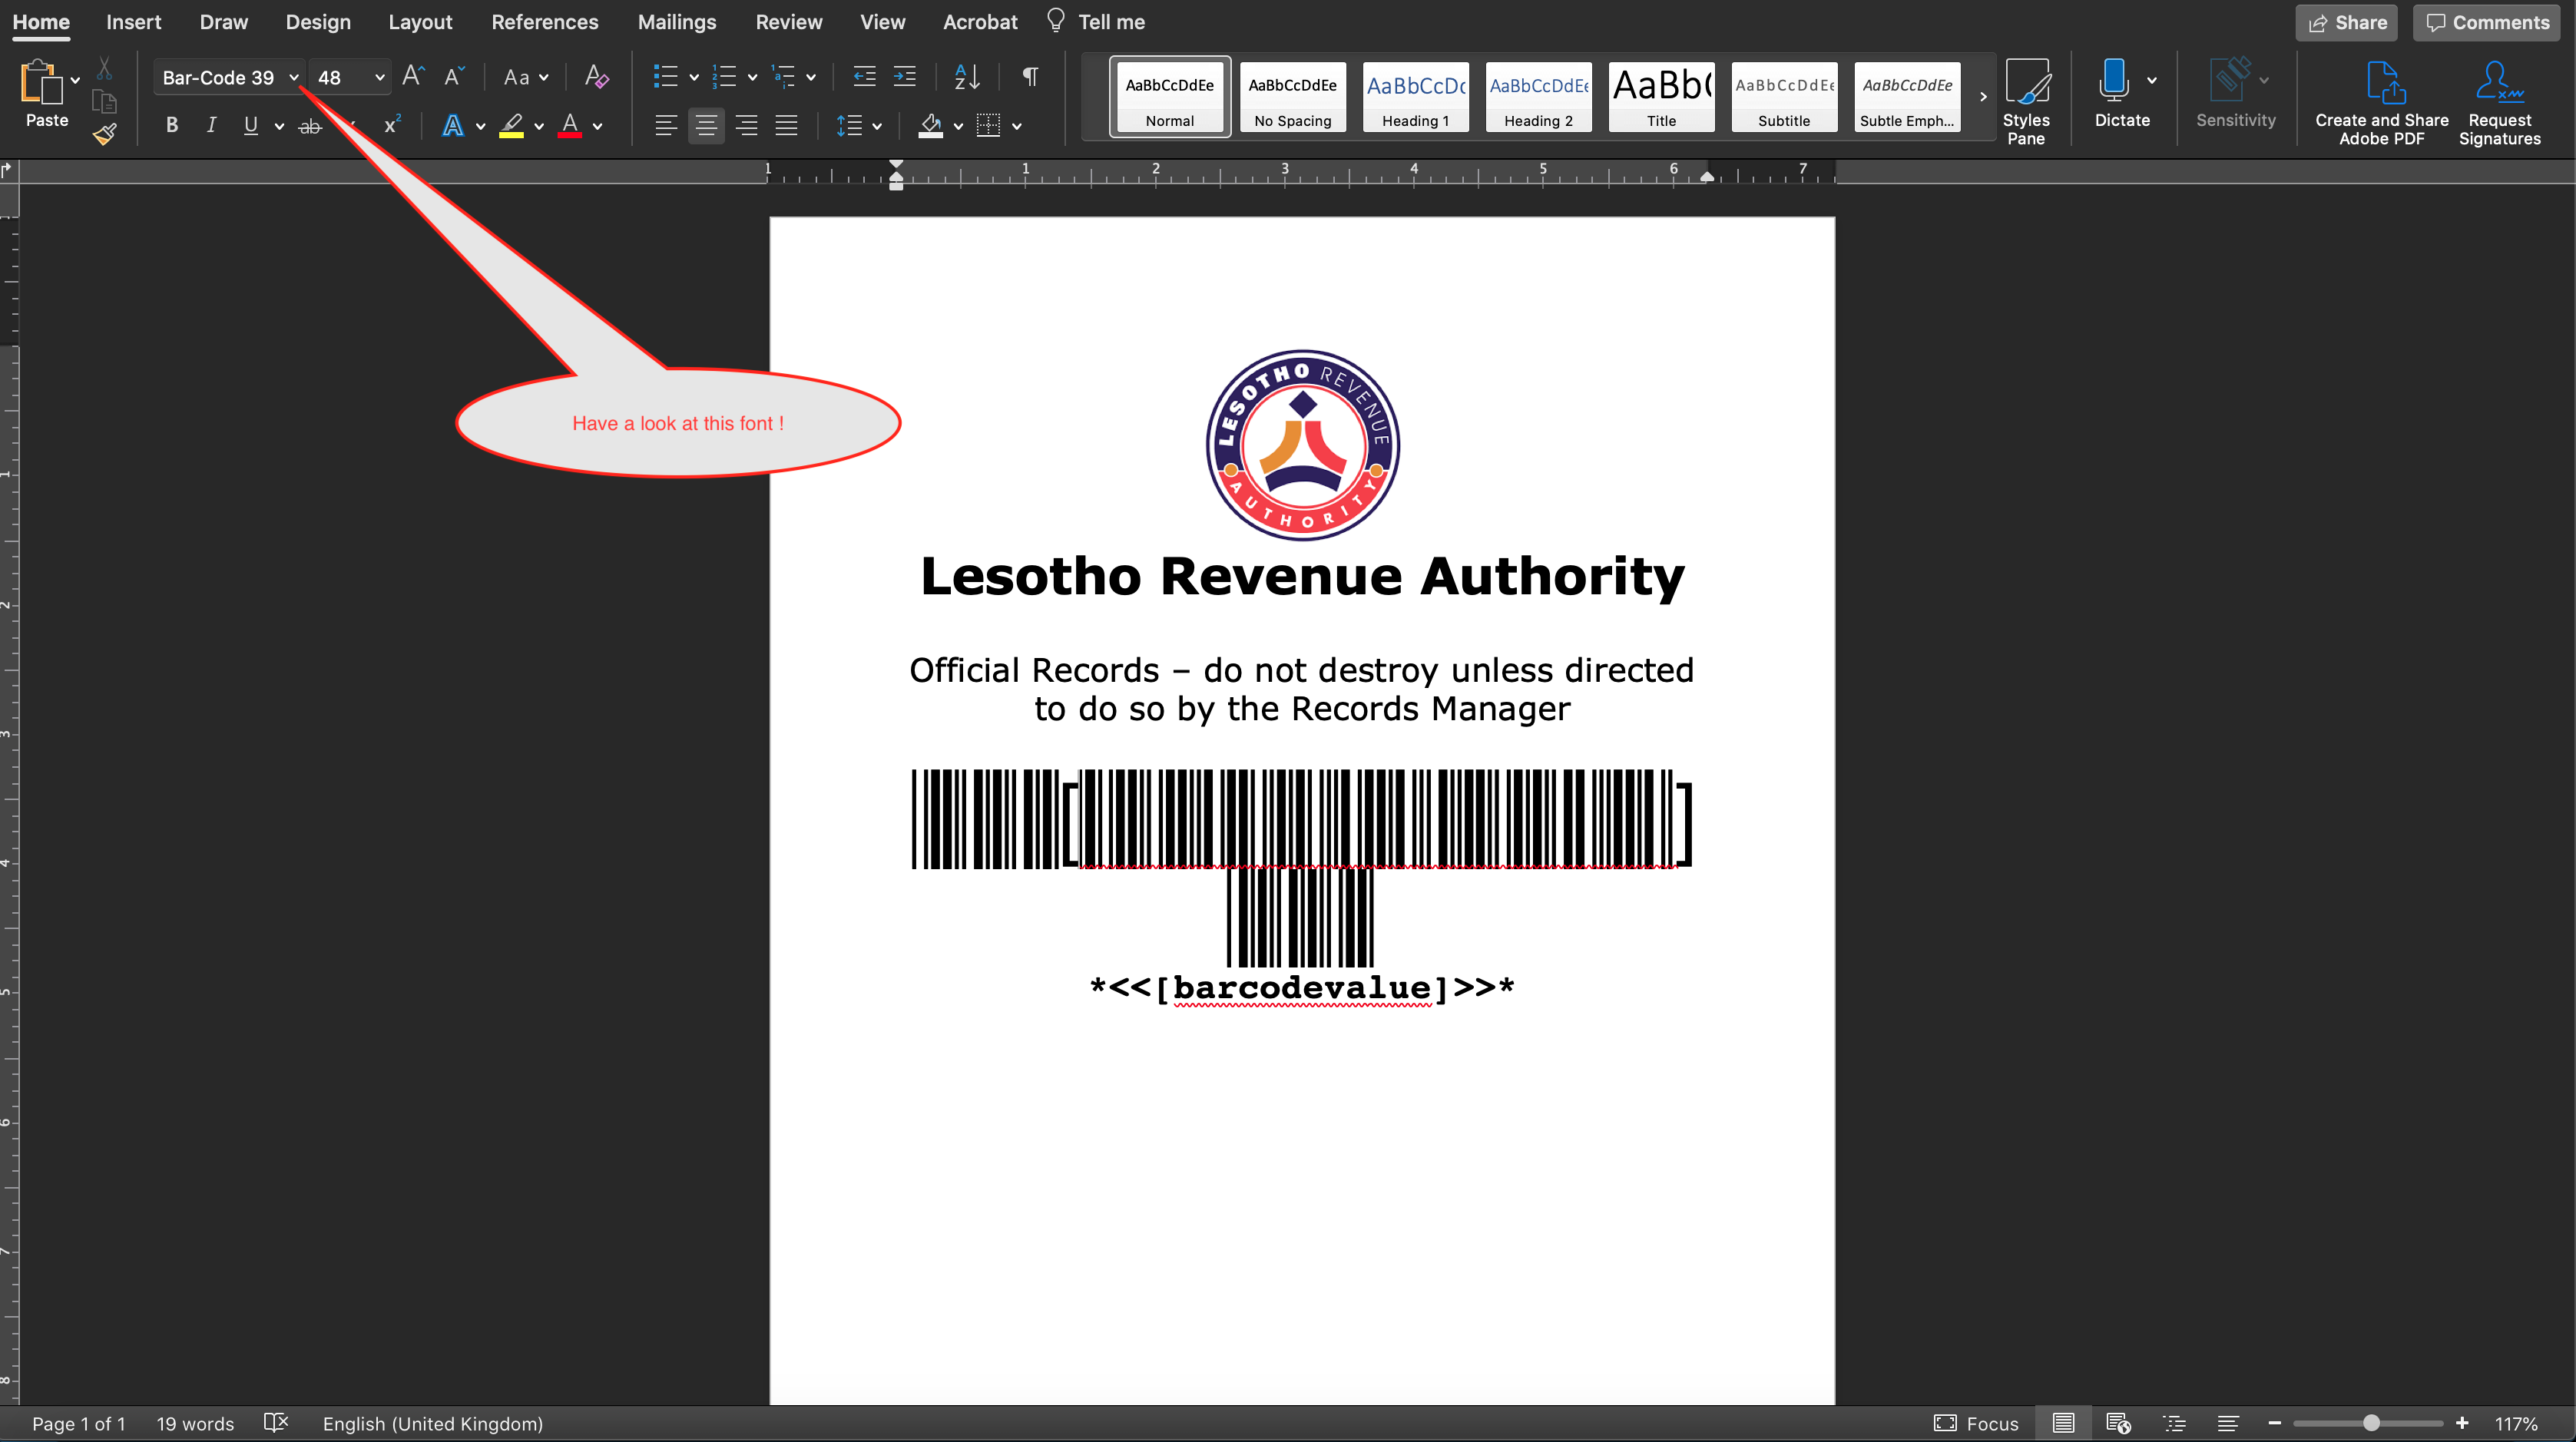Image resolution: width=2576 pixels, height=1442 pixels.
Task: Open the font name dropdown showing Bar-Code 39
Action: 294,77
